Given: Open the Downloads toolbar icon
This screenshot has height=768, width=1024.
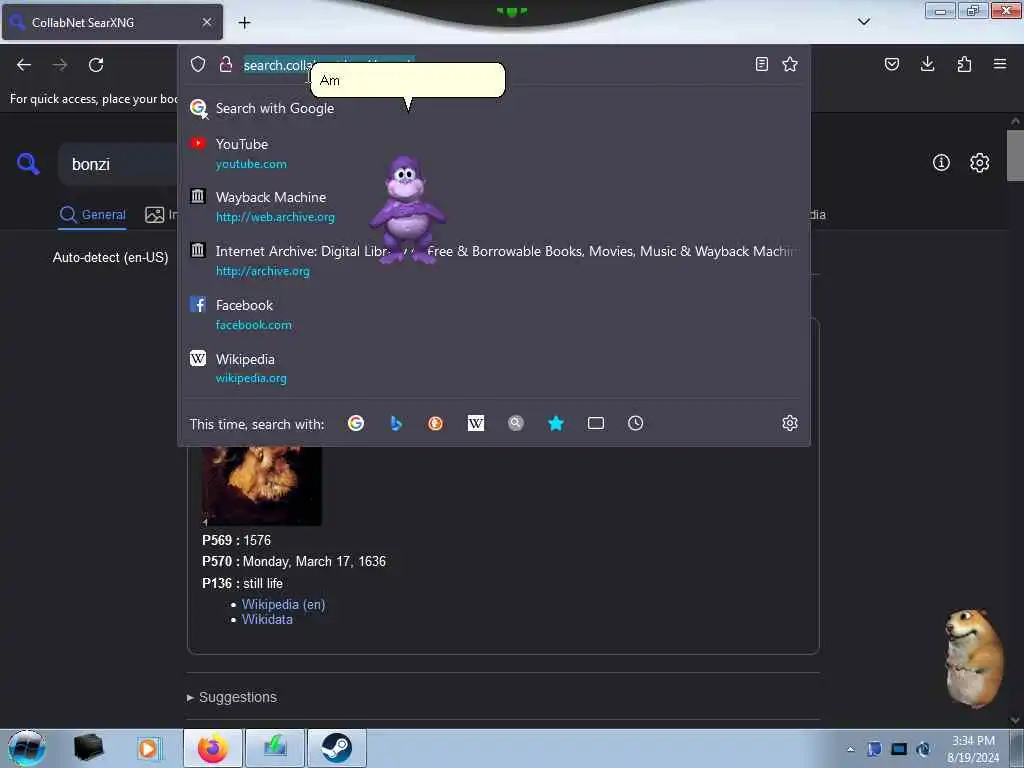Looking at the screenshot, I should click(x=927, y=64).
